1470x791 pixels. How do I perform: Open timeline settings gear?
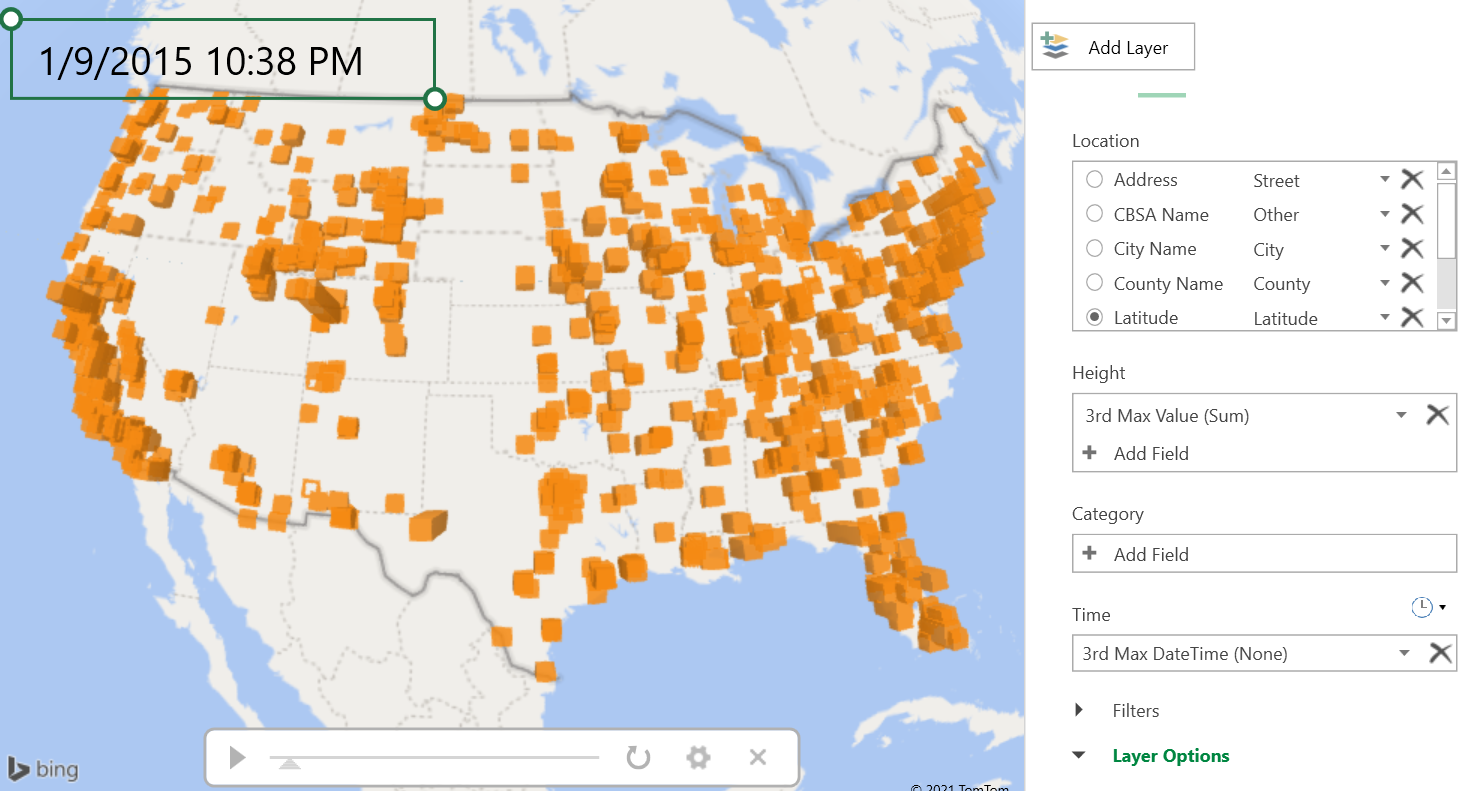698,757
